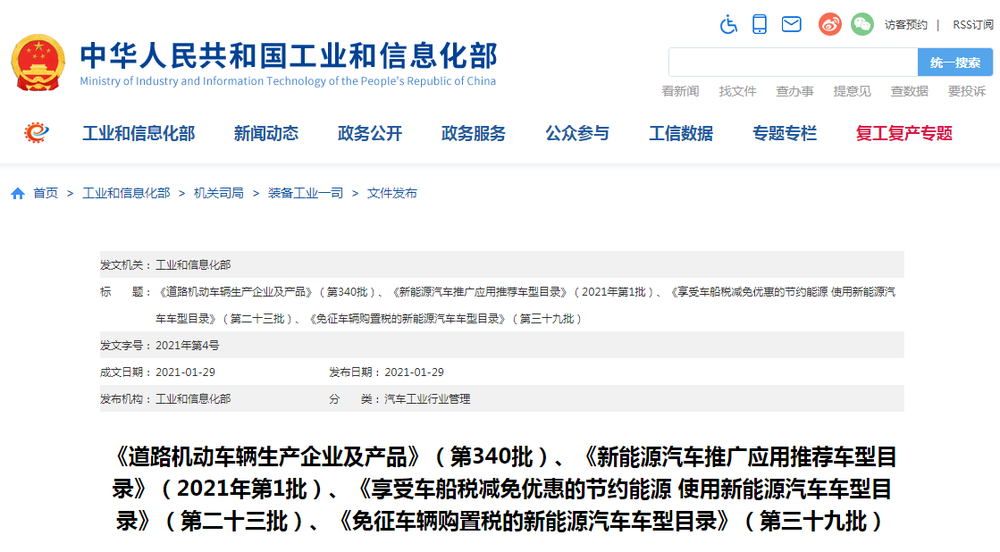
Task: Select the 政务公开 navigation menu
Action: point(370,133)
